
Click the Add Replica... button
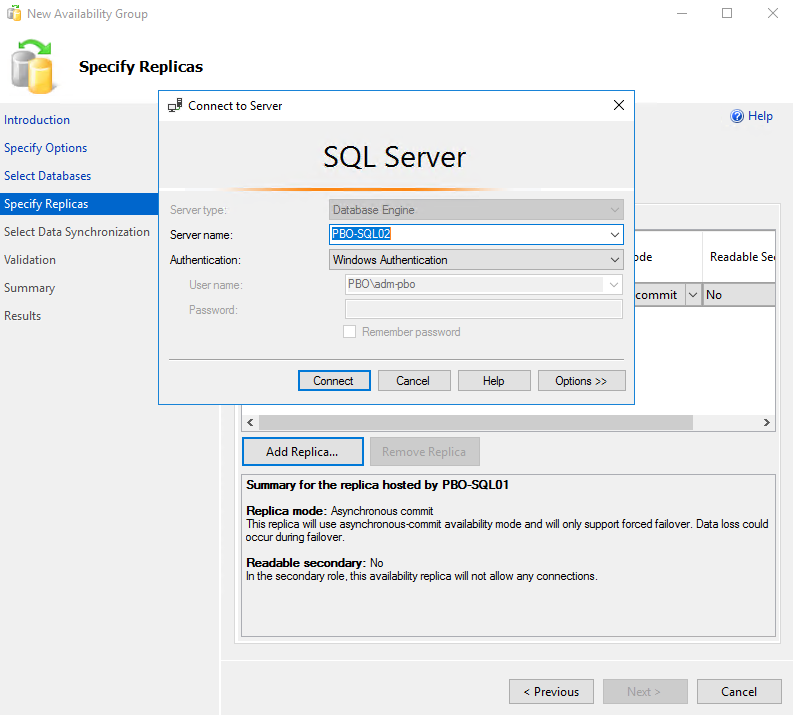(302, 452)
